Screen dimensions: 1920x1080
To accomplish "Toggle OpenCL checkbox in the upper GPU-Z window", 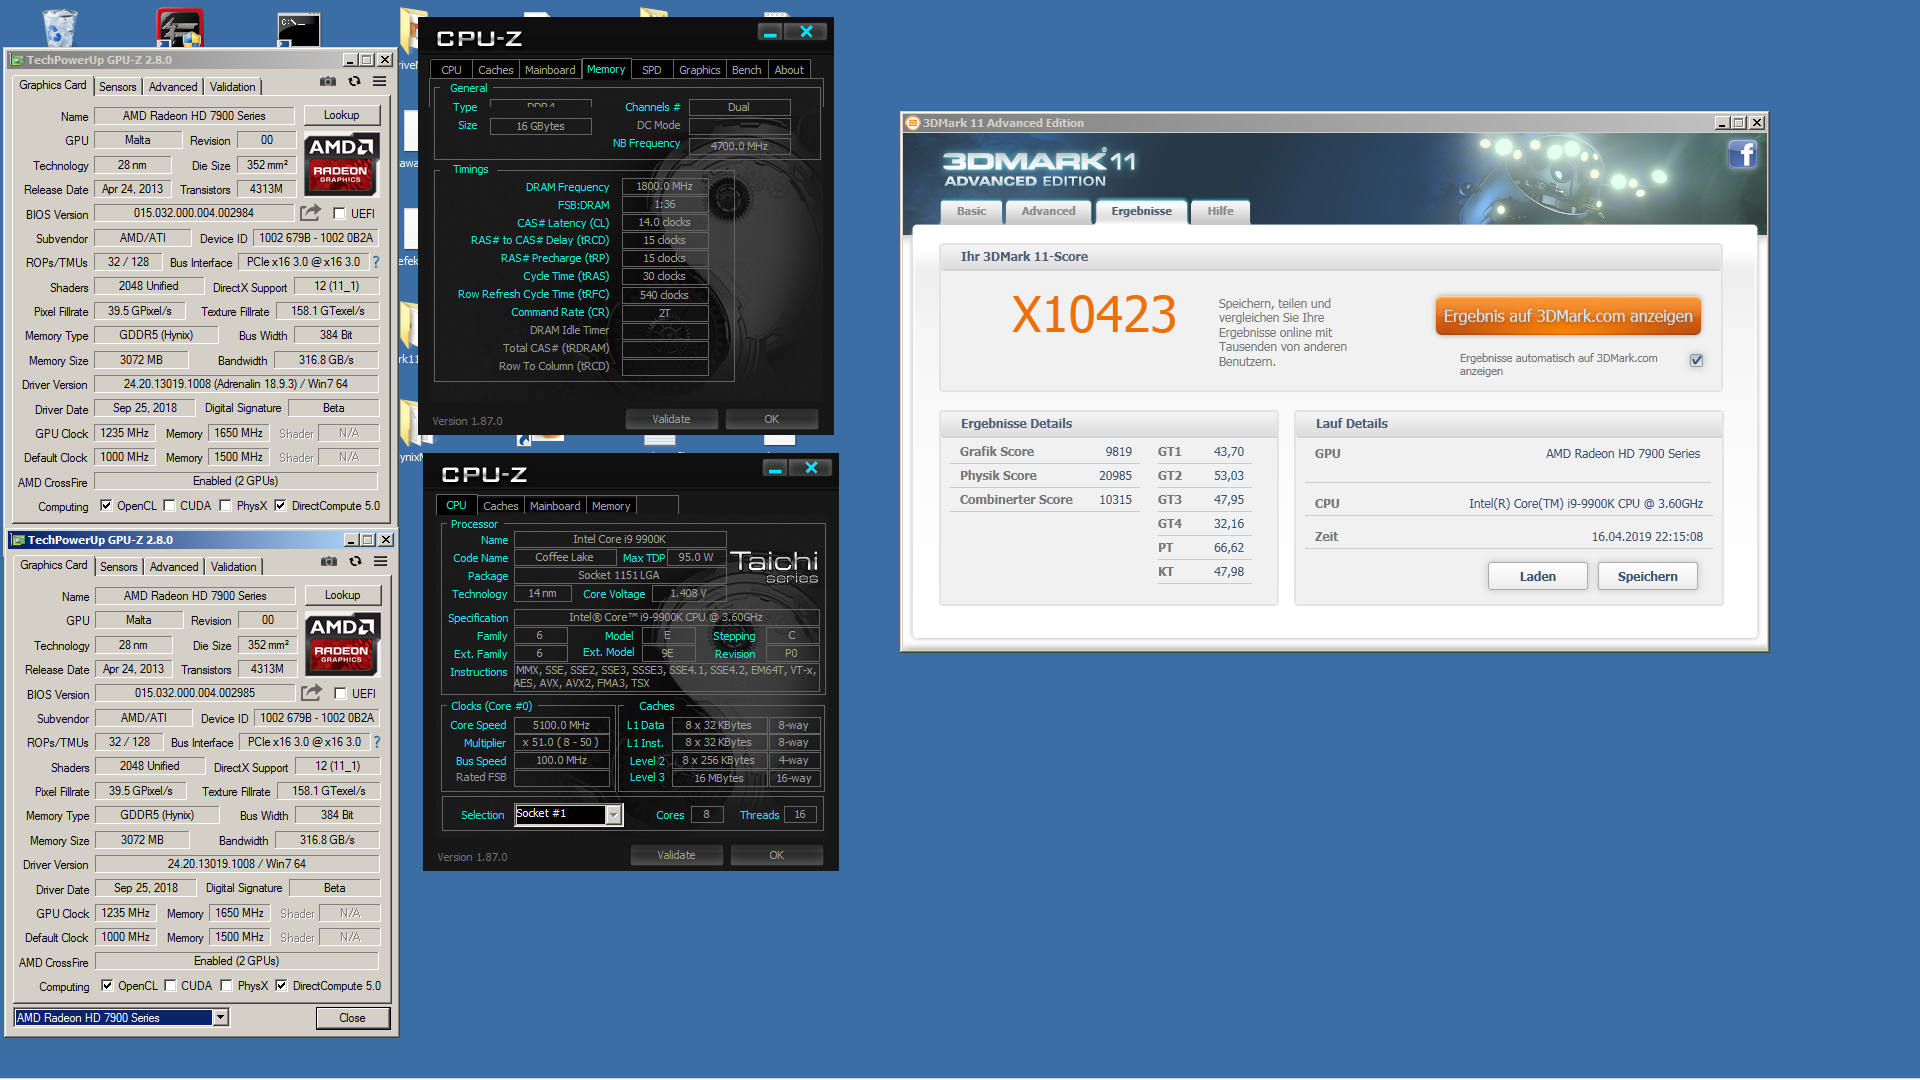I will point(106,506).
